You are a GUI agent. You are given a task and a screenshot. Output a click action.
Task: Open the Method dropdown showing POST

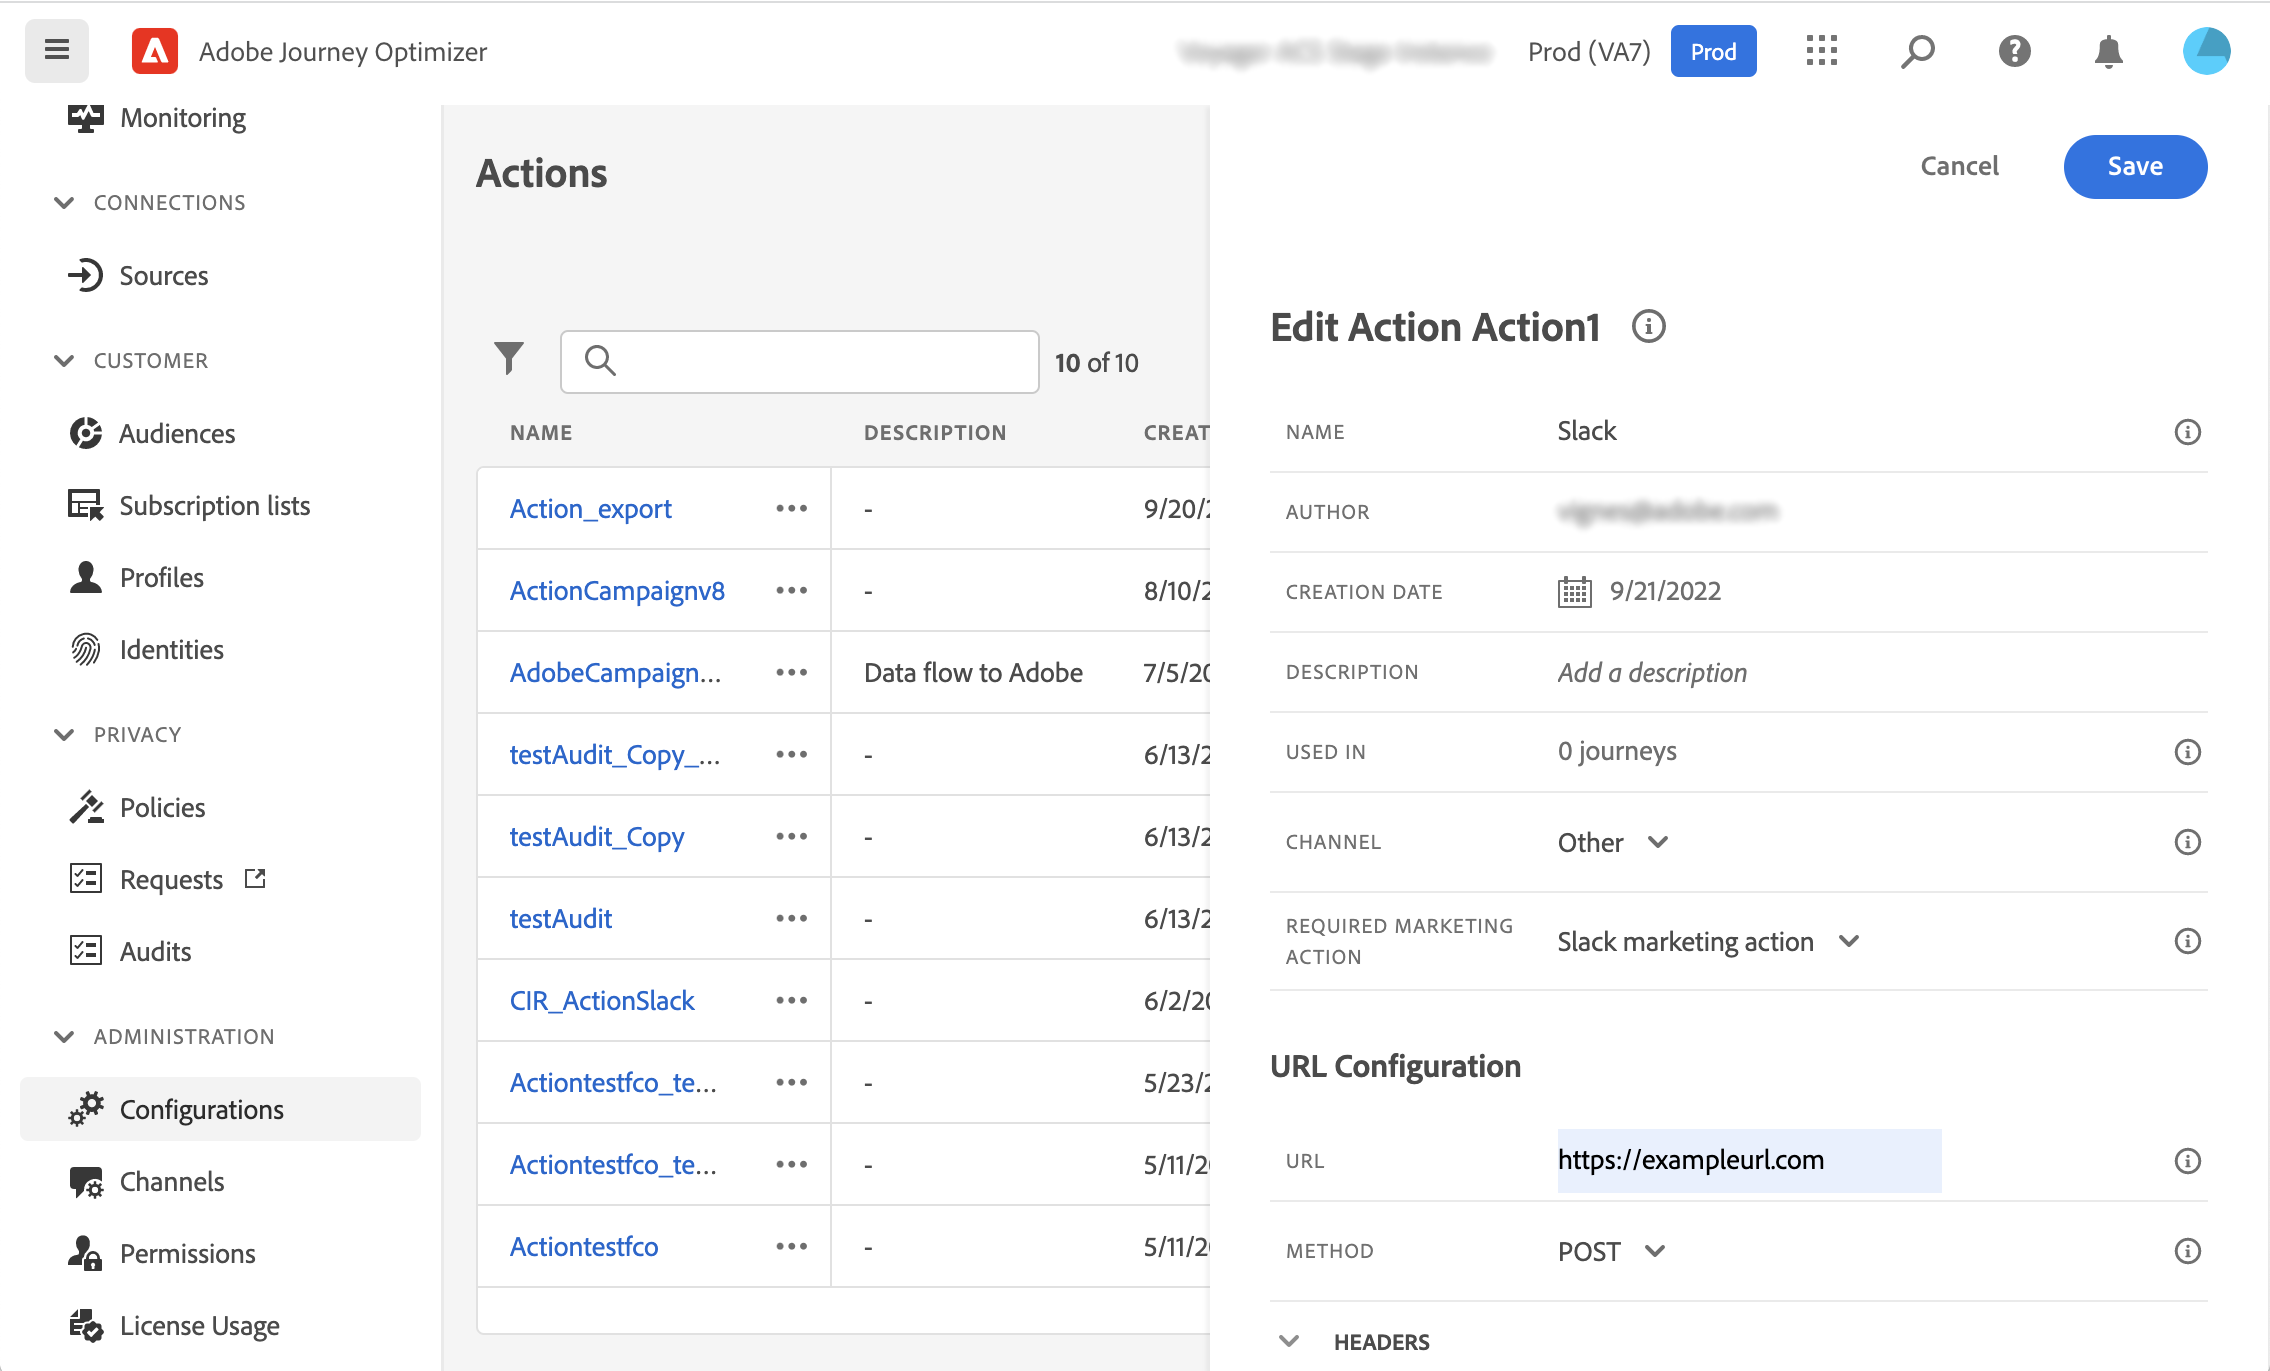point(1610,1251)
